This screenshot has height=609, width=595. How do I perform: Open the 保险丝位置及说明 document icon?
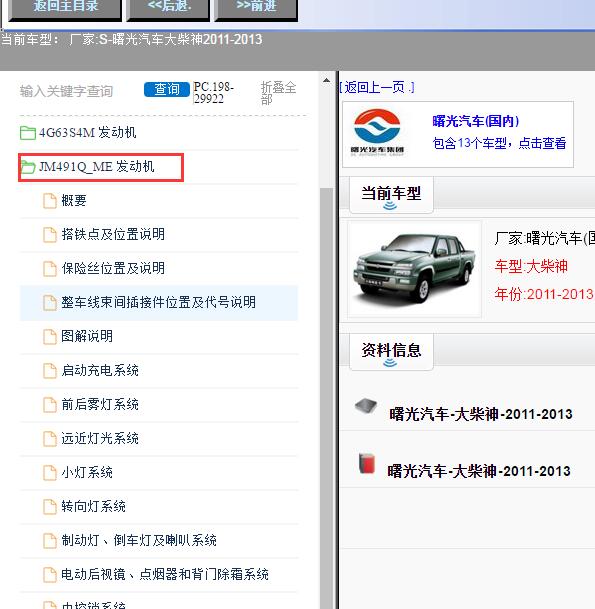click(50, 269)
